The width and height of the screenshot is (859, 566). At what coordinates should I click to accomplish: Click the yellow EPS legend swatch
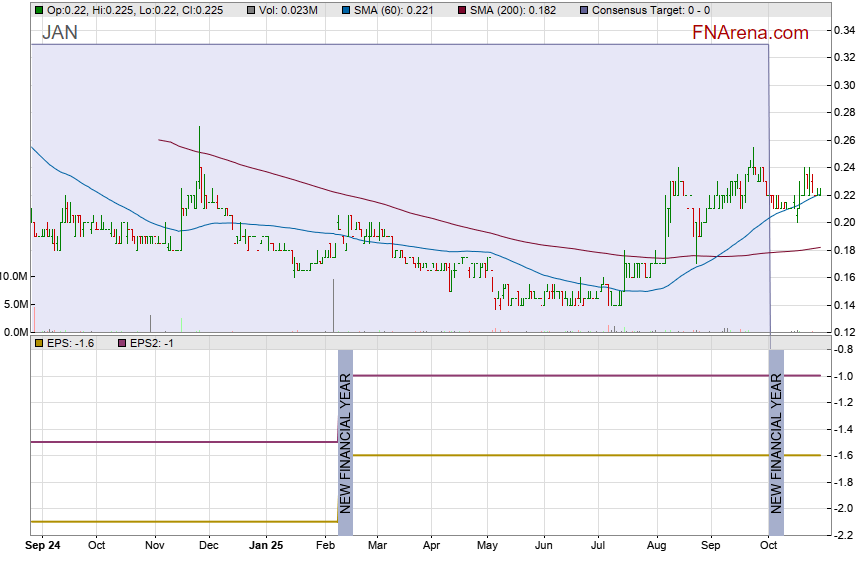pyautogui.click(x=38, y=343)
